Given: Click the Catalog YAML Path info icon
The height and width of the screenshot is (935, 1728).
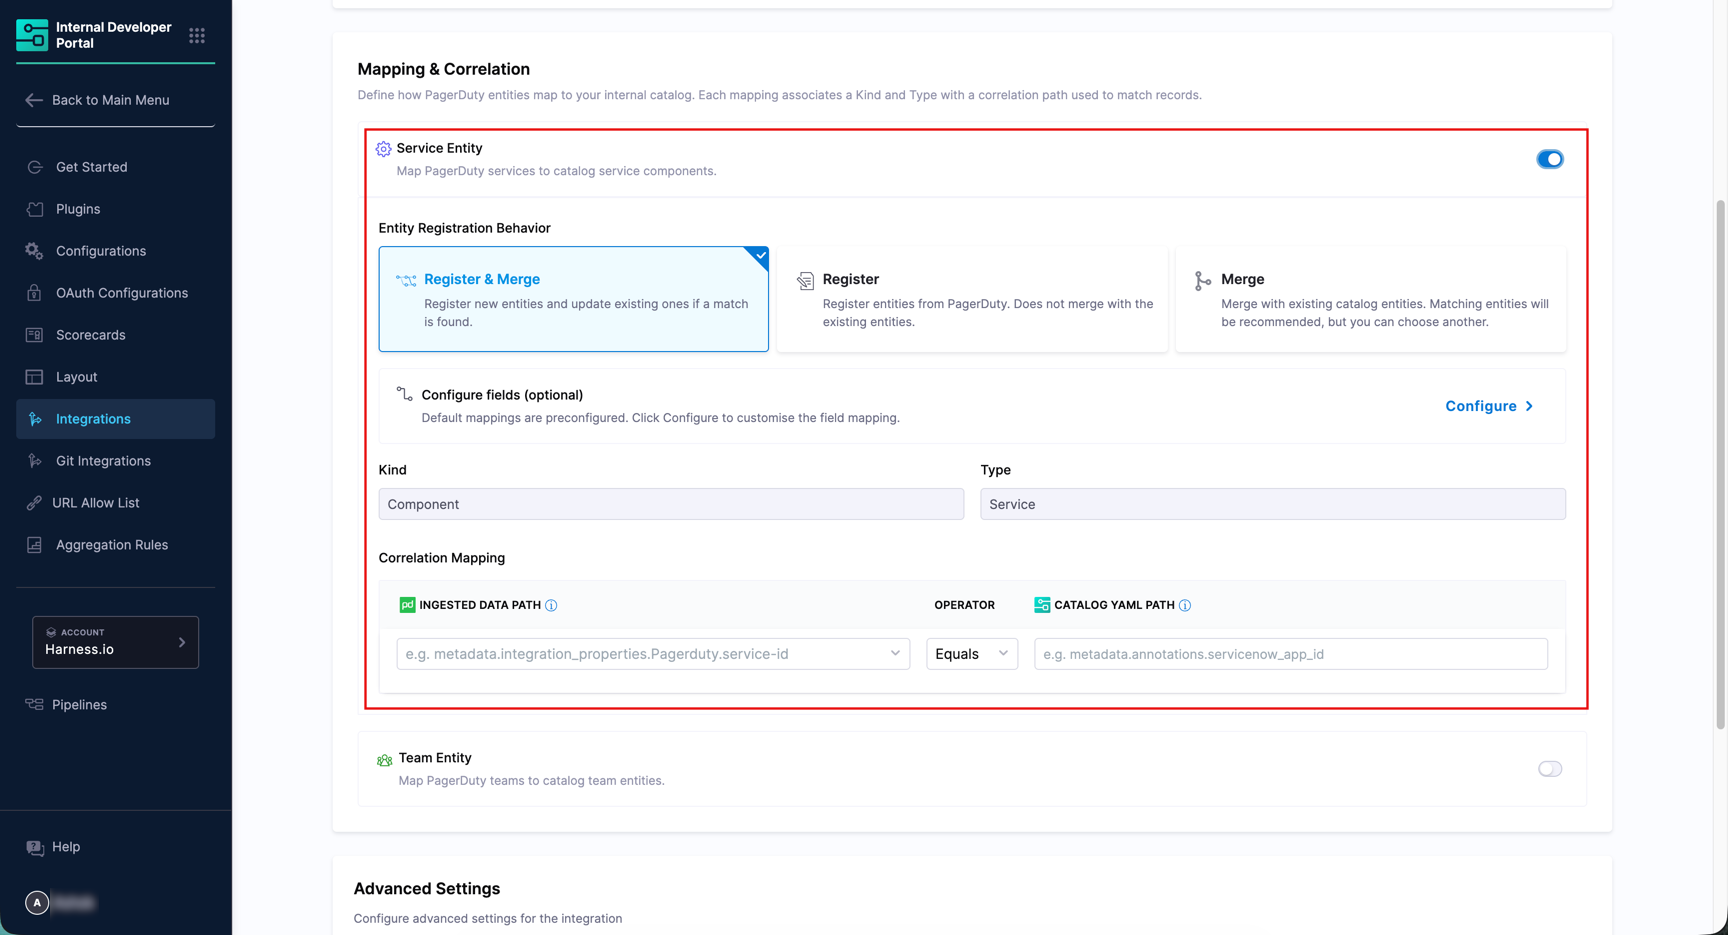Looking at the screenshot, I should (x=1185, y=605).
